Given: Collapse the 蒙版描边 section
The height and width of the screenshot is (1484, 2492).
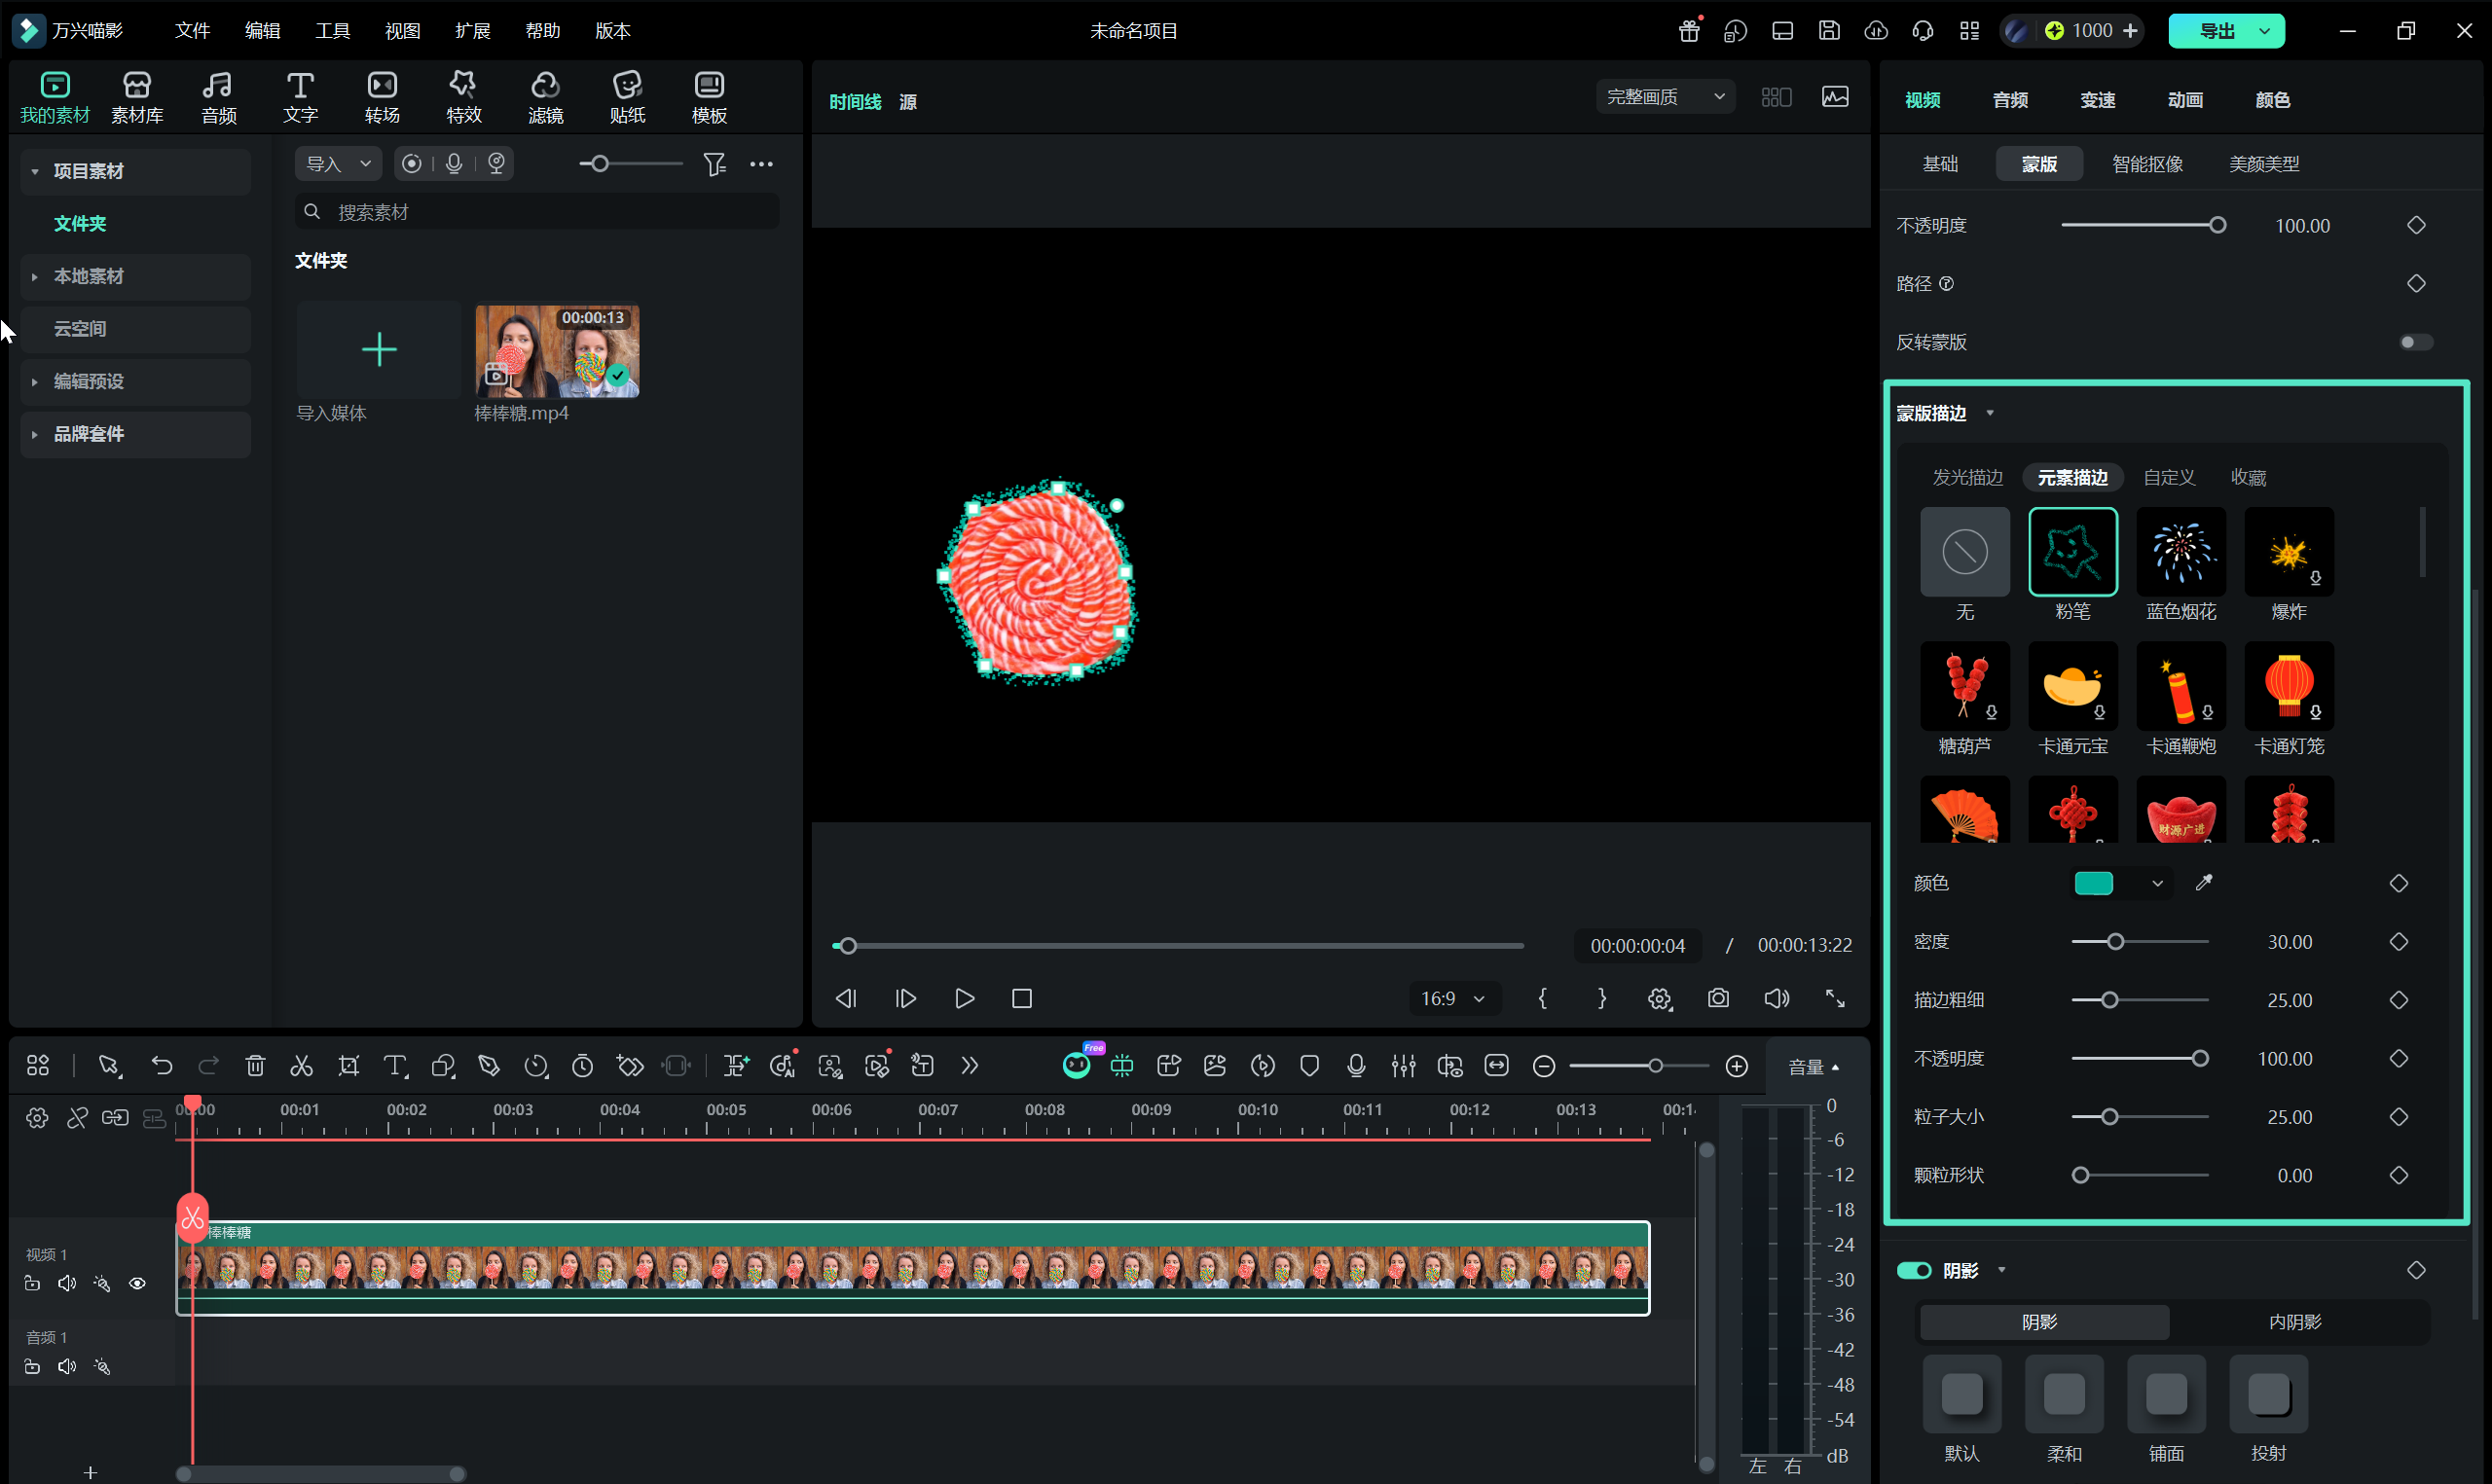Looking at the screenshot, I should click(1990, 413).
